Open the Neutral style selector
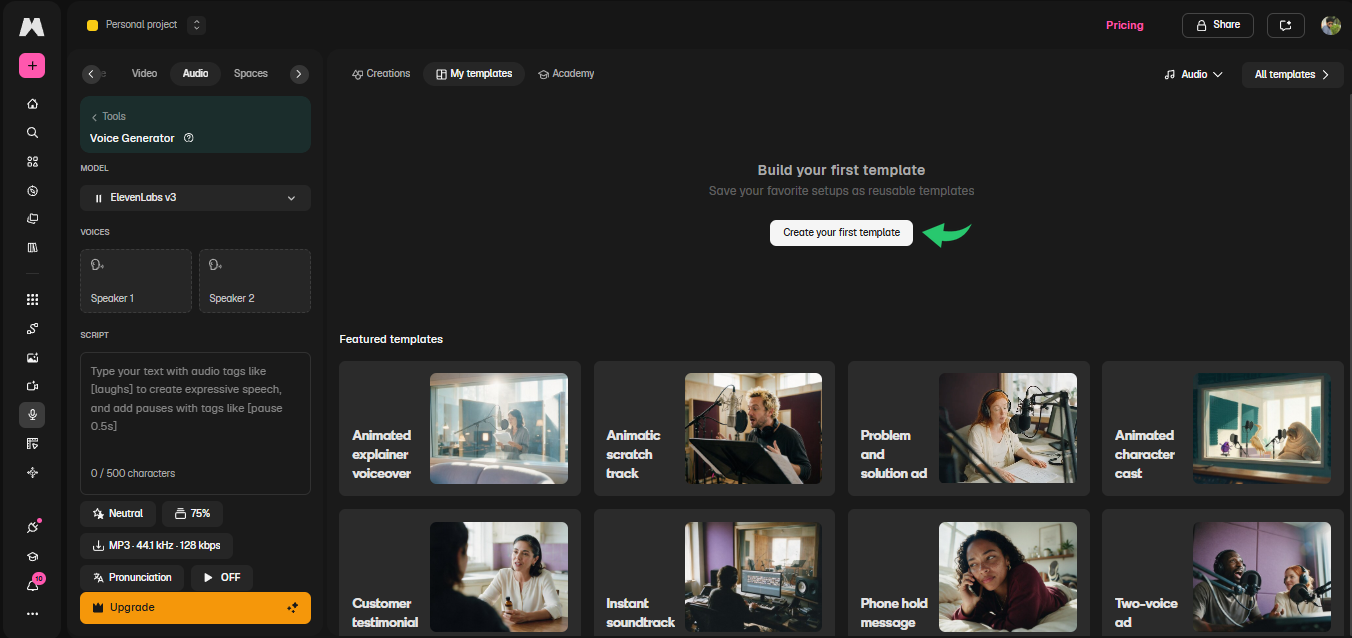The height and width of the screenshot is (638, 1352). click(x=118, y=513)
